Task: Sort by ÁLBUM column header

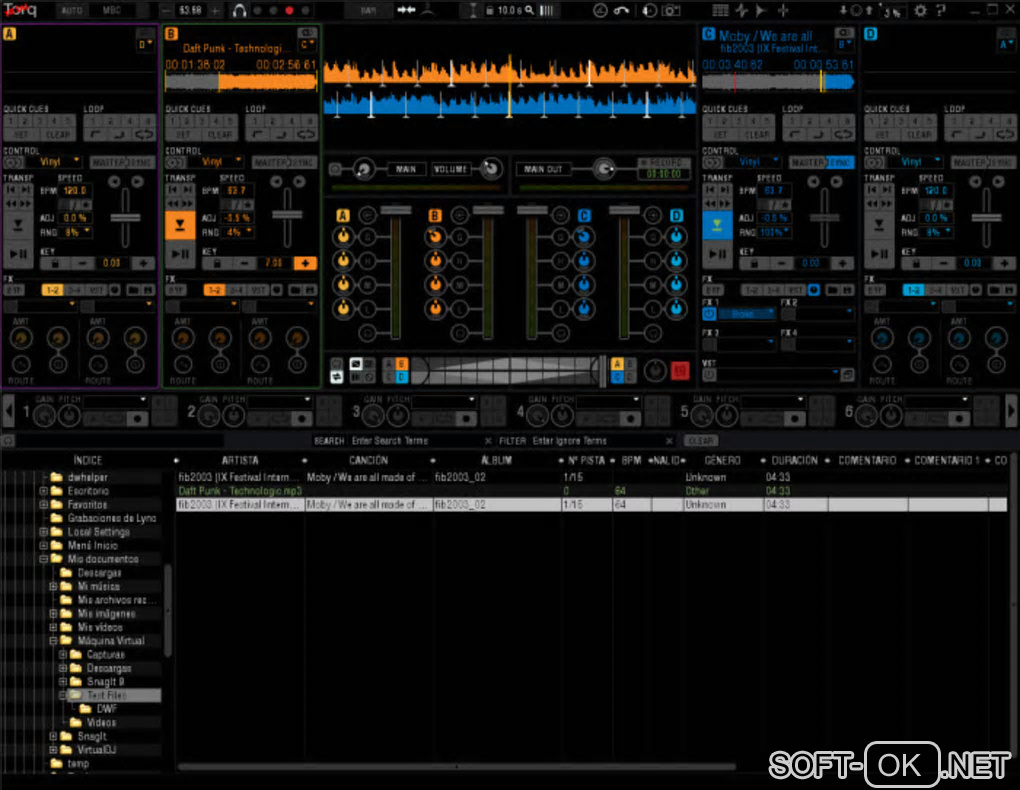Action: tap(496, 460)
